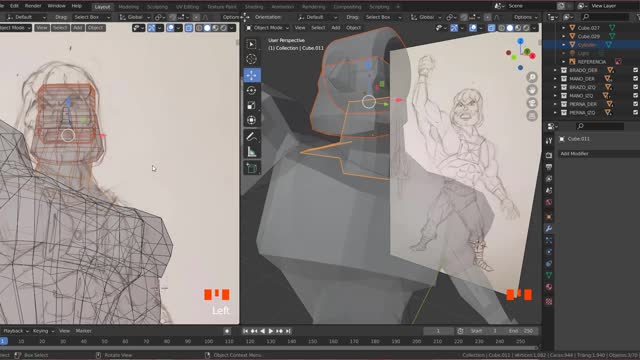Screen dimensions: 640x360
Task: Select the Cursor tool in toolbar
Action: (251, 59)
